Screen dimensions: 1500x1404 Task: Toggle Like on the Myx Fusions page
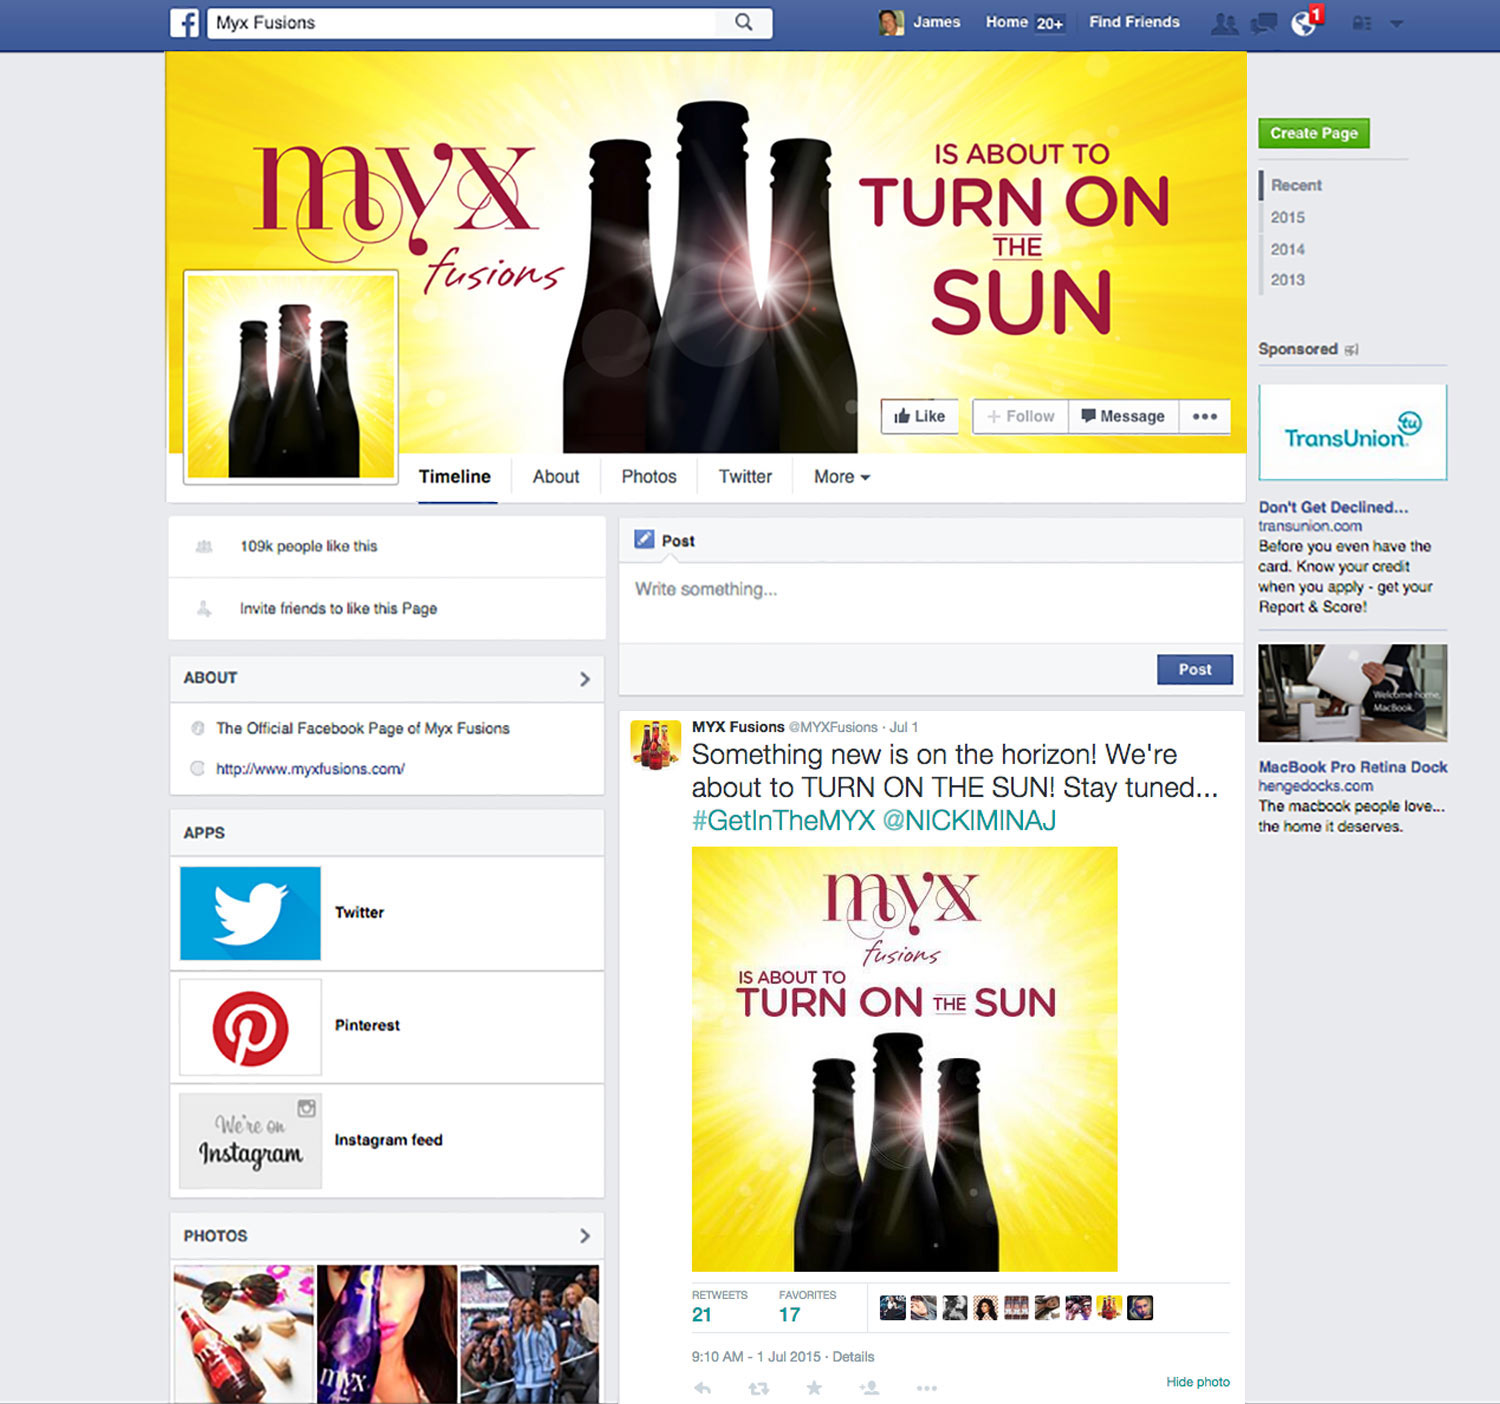coord(919,416)
